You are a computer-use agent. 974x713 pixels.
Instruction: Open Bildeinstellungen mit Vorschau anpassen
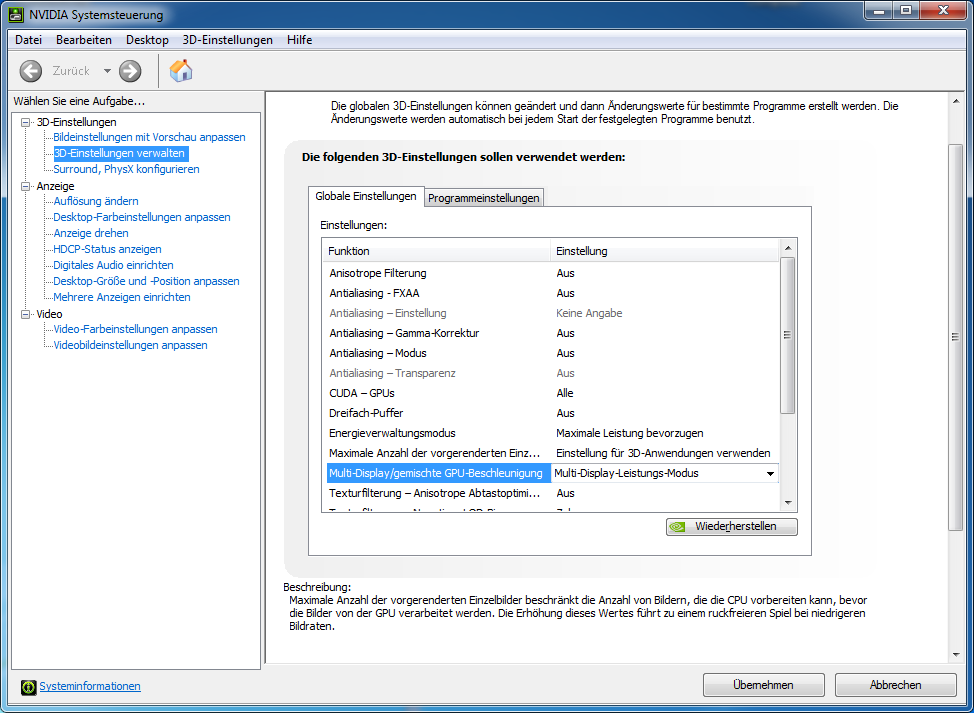click(x=149, y=137)
